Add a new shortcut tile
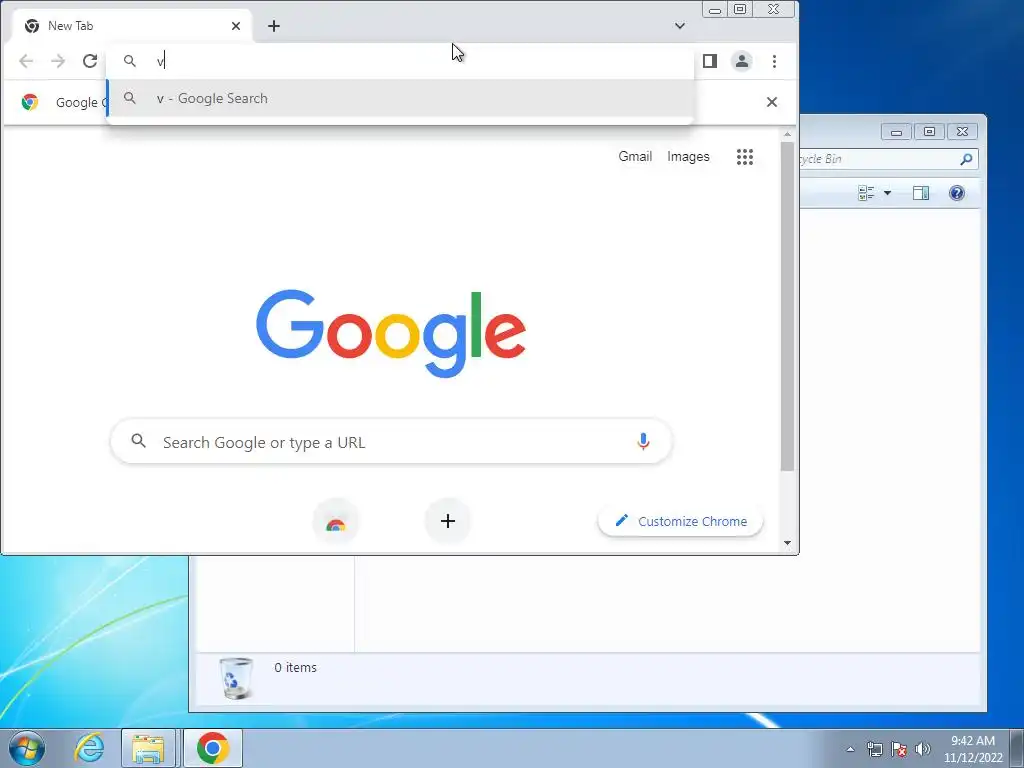Screen dimensions: 1024x768 coord(448,521)
